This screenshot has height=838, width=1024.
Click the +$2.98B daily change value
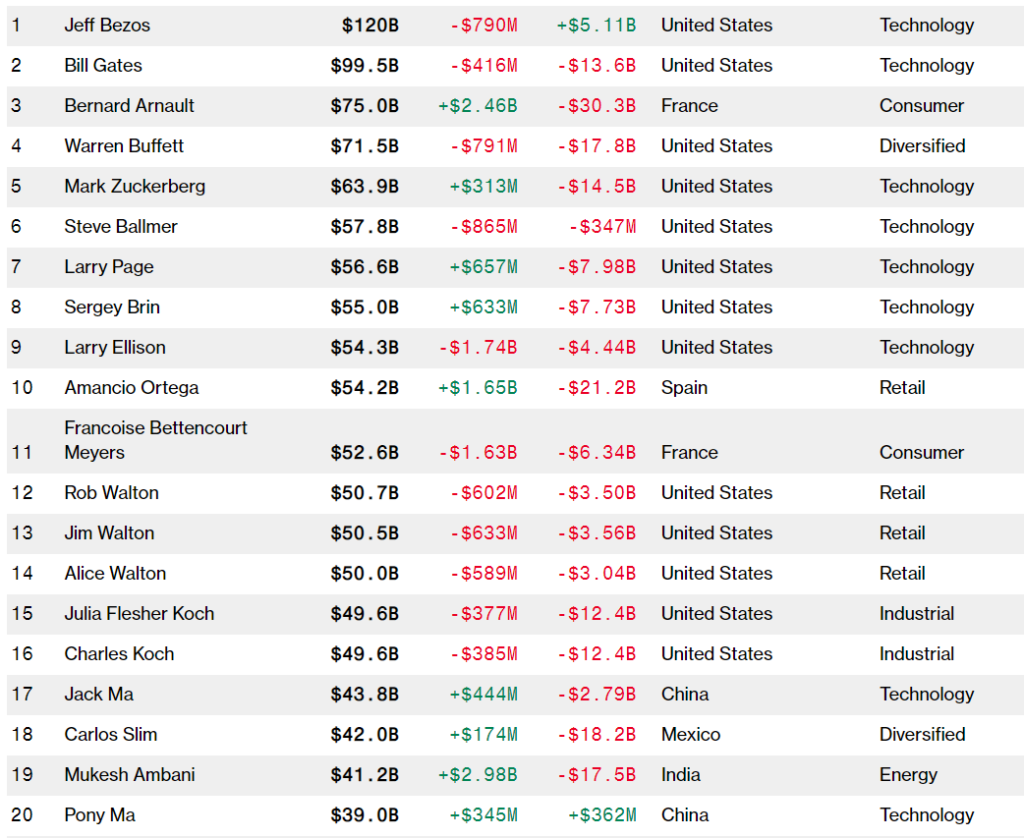click(x=477, y=774)
